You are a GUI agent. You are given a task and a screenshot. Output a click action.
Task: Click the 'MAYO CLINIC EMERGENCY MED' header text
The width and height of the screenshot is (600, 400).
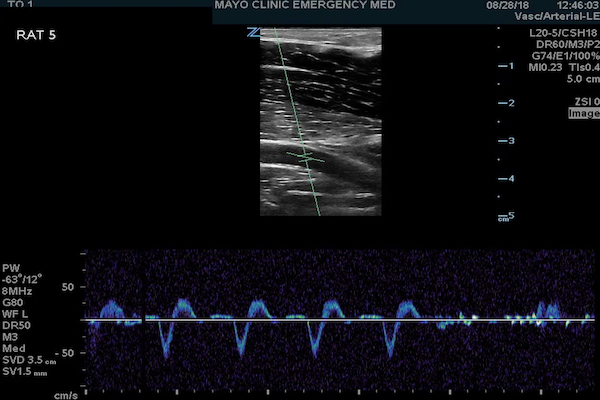[x=305, y=5]
